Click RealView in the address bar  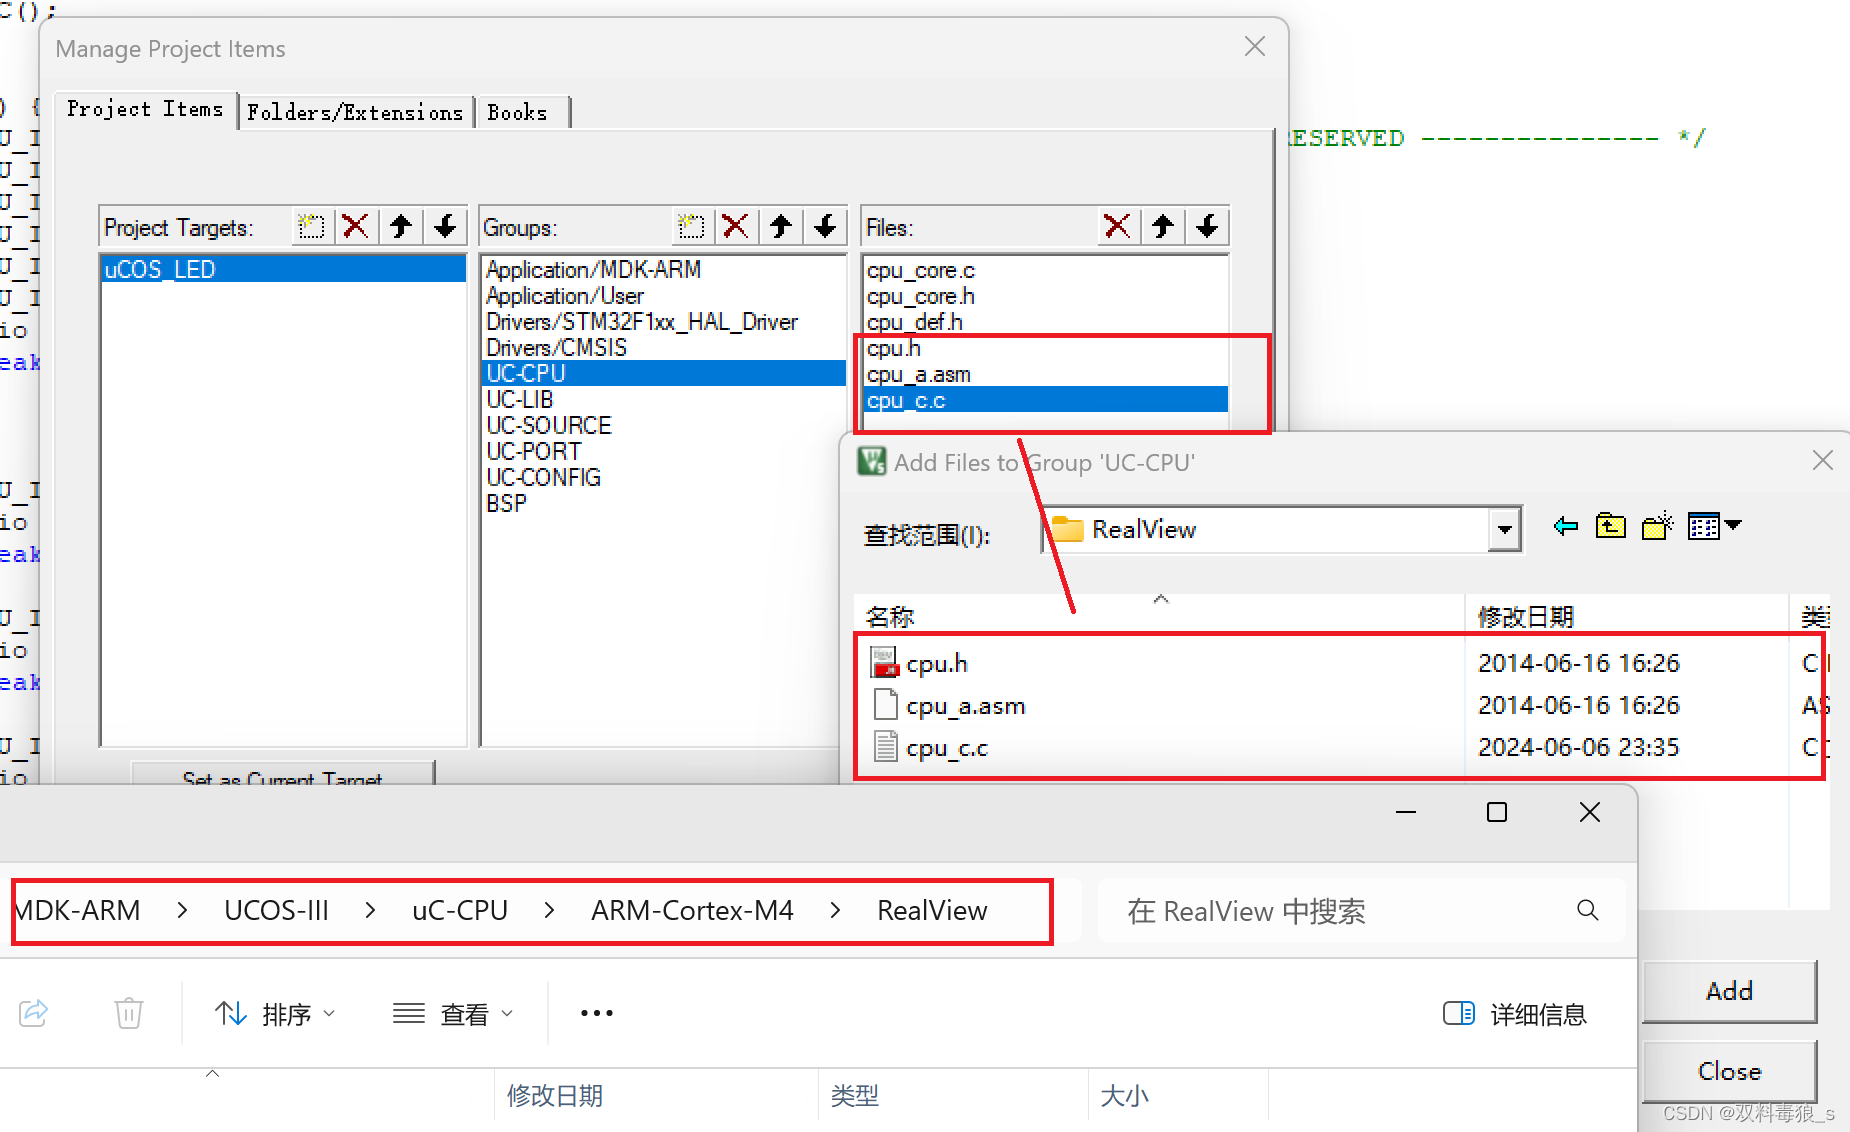(932, 910)
